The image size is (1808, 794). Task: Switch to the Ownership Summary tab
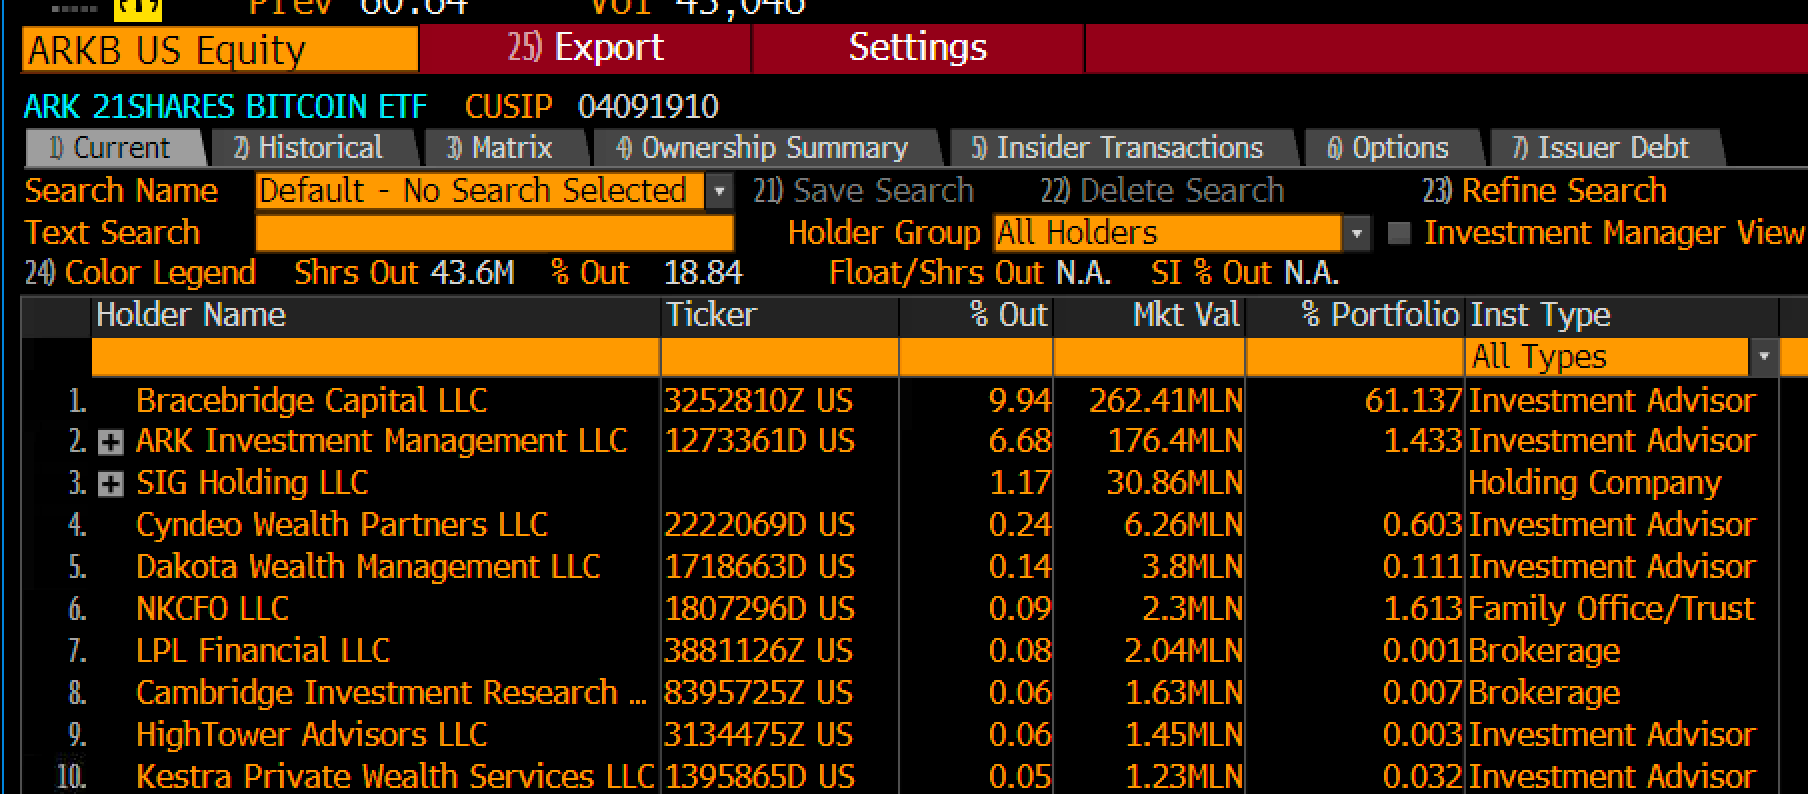point(763,148)
